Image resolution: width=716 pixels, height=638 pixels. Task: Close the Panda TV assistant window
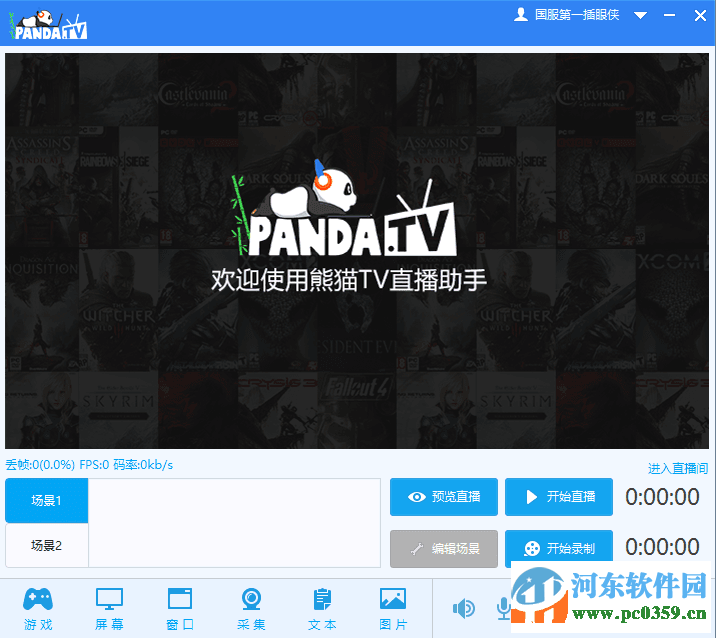click(700, 16)
